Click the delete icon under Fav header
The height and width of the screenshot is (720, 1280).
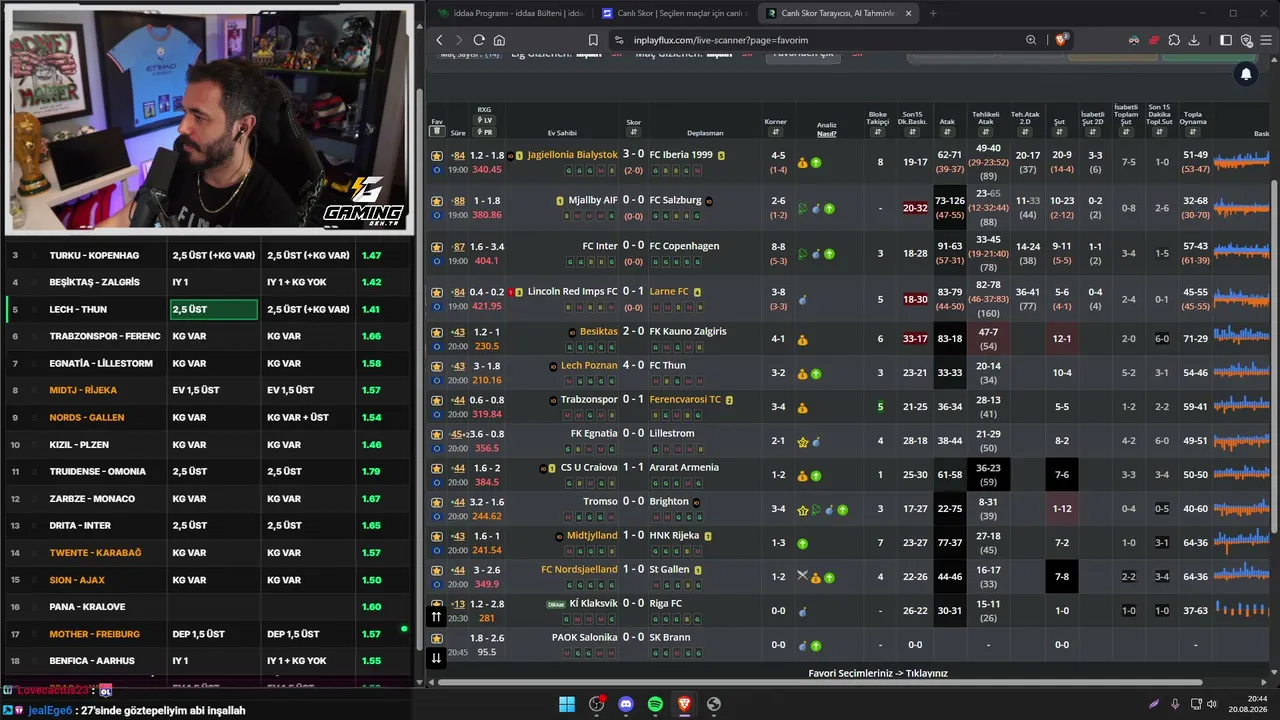coord(437,132)
